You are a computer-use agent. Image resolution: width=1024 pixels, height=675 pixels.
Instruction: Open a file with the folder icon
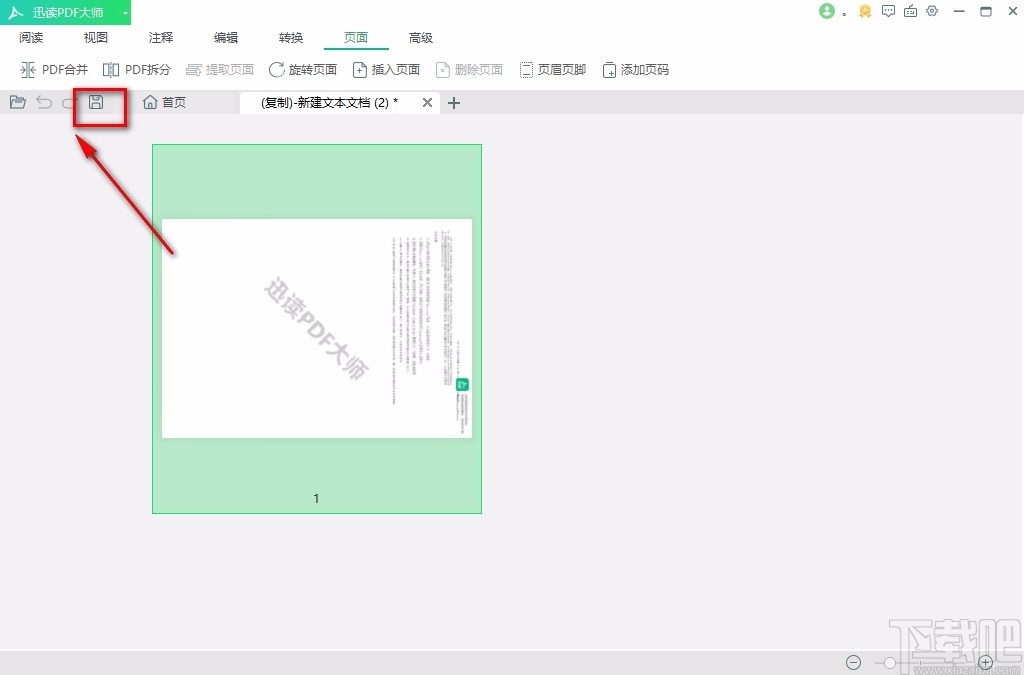(17, 102)
